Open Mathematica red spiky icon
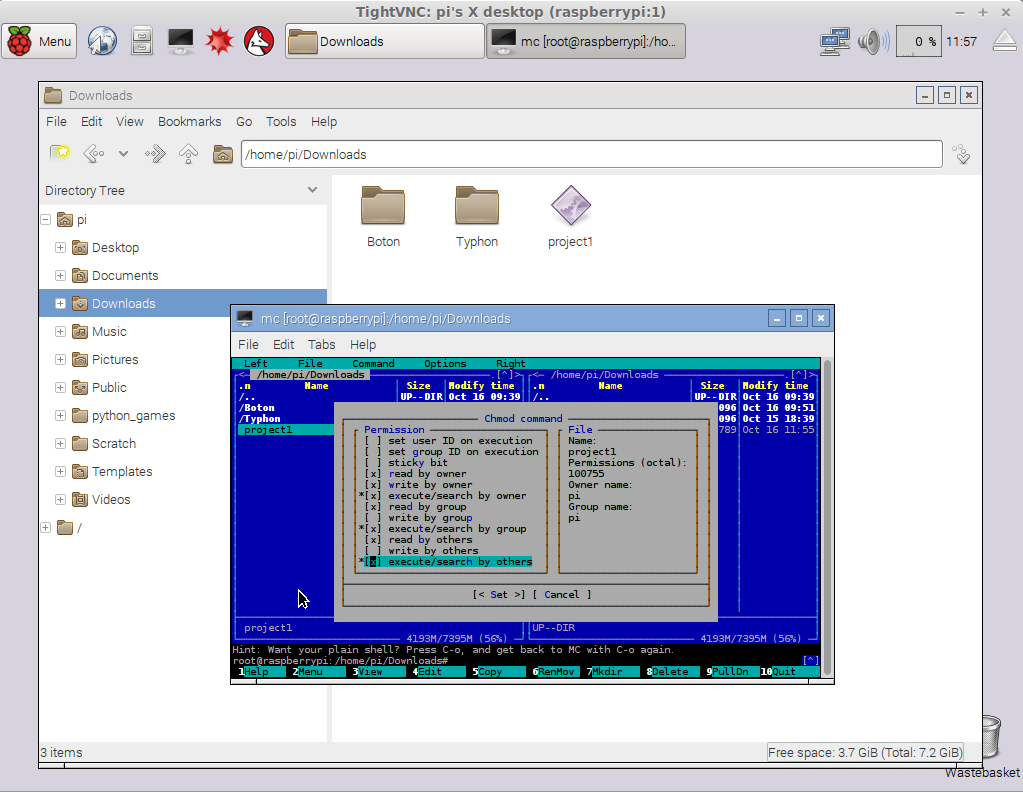 220,41
